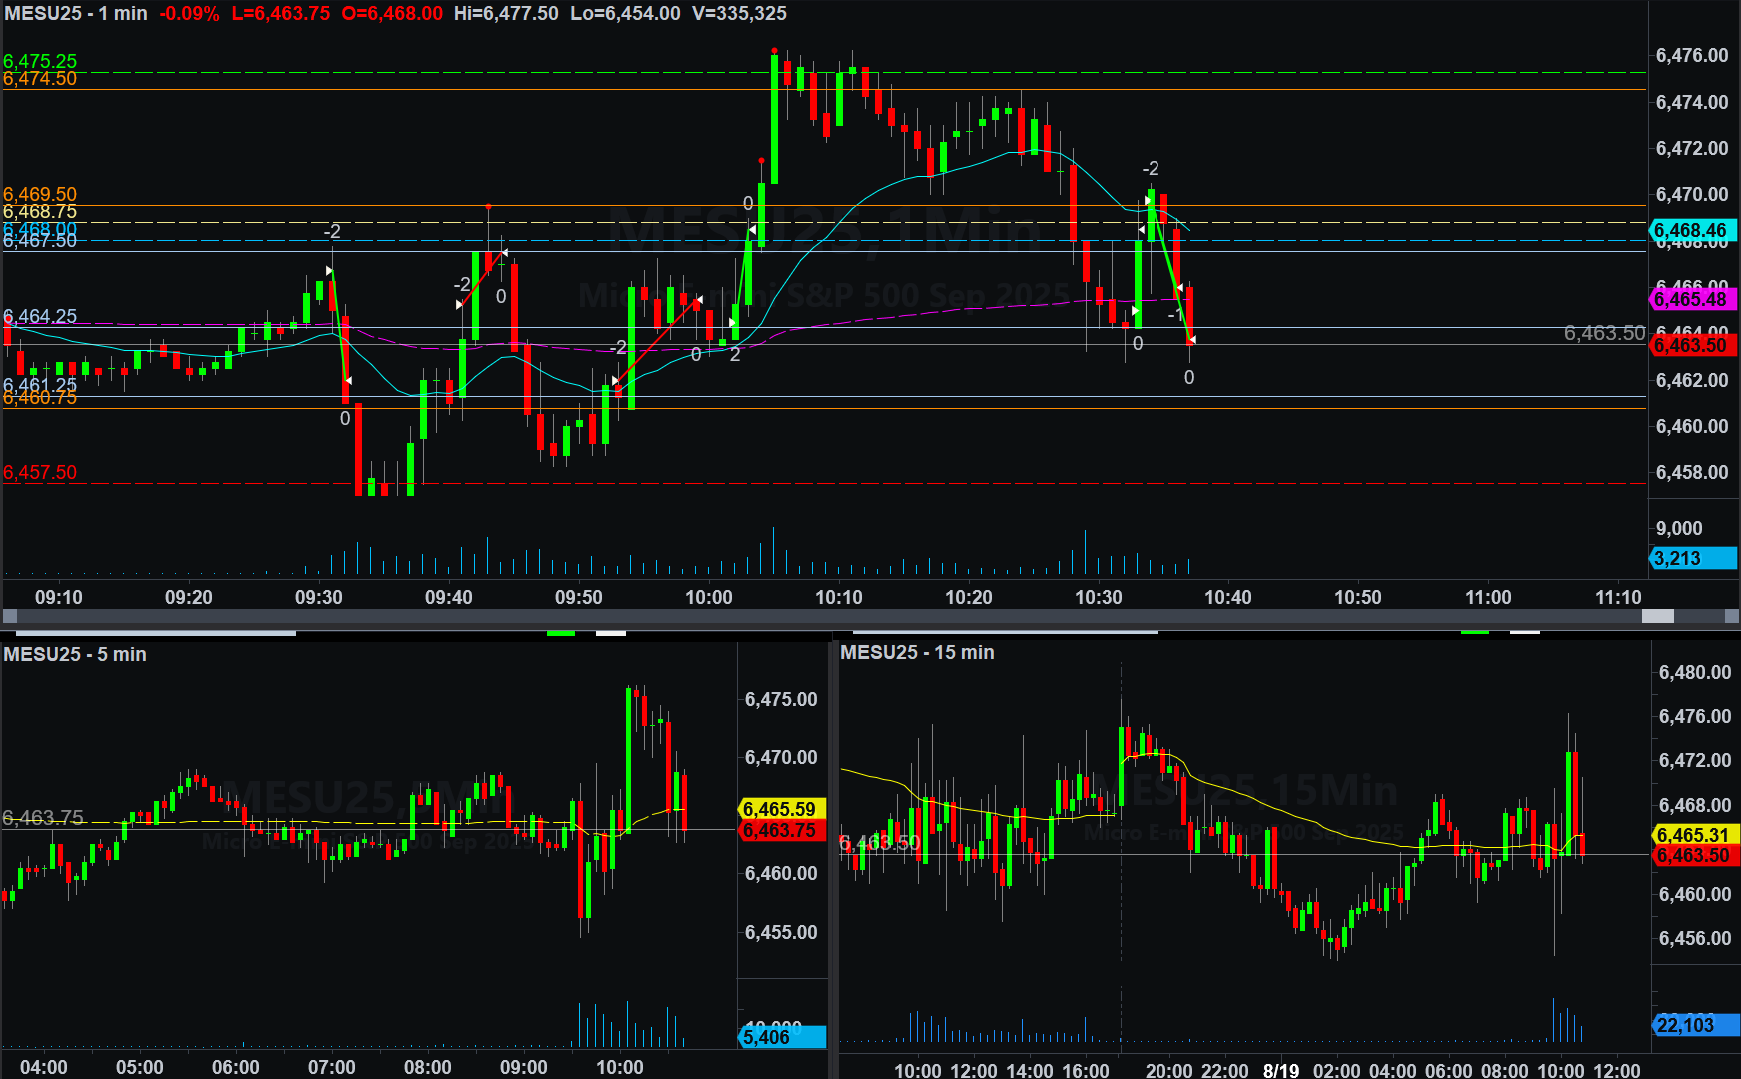Click the blue 3,213 volume marker
1741x1079 pixels.
(1692, 558)
